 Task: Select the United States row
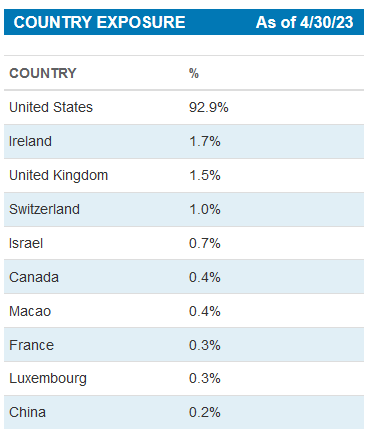(184, 107)
